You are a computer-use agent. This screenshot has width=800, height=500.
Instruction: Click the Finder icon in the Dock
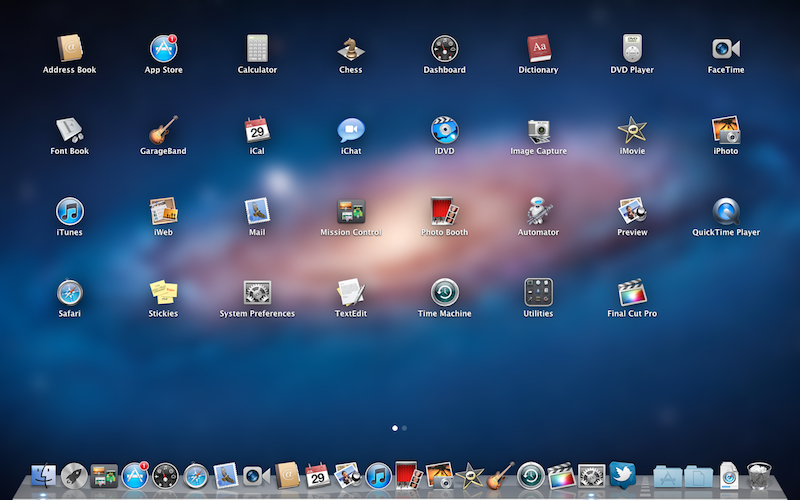[x=43, y=476]
